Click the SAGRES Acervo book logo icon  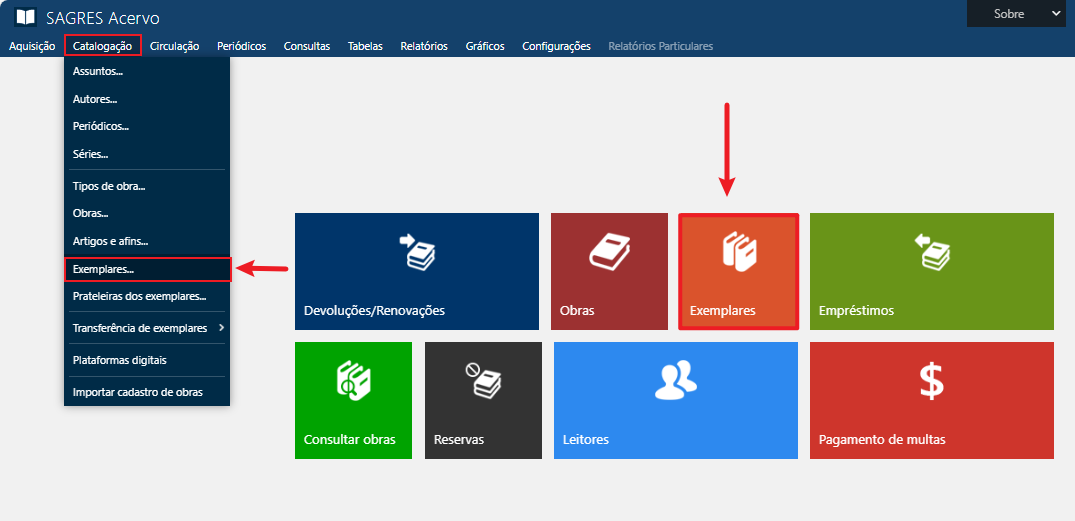click(x=25, y=18)
